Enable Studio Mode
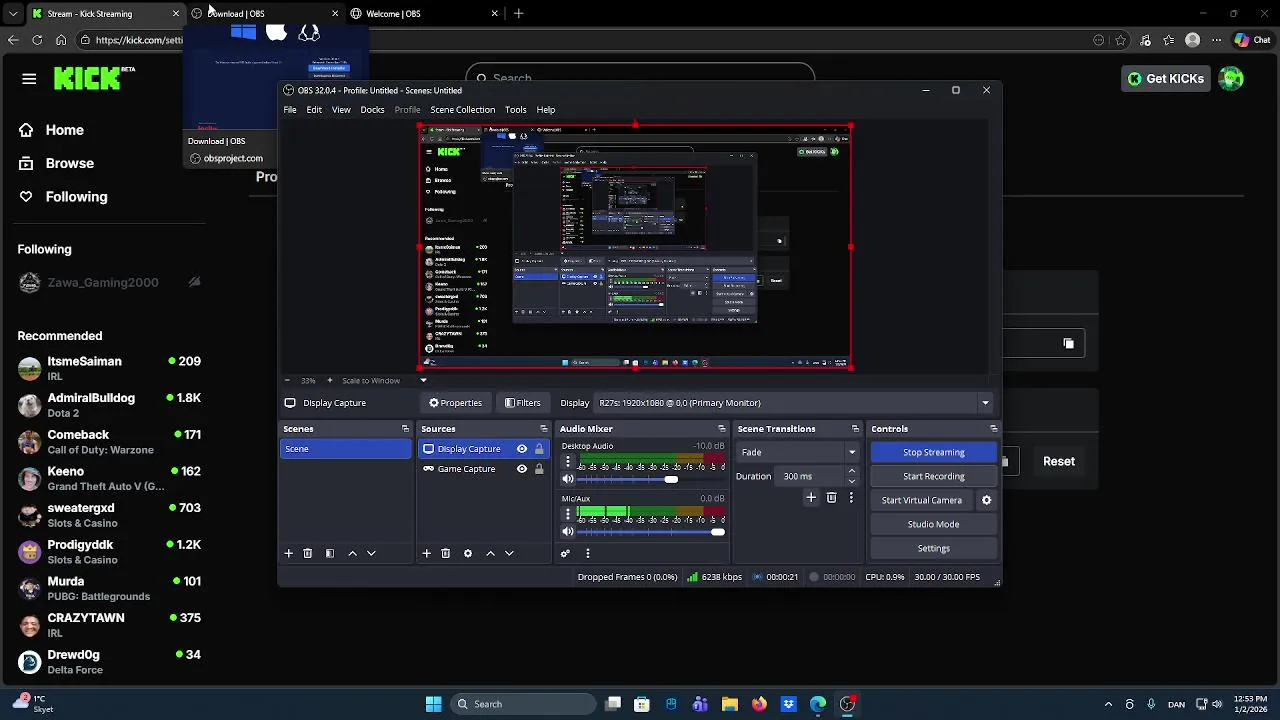Screen dimensions: 1280x720 click(x=934, y=524)
